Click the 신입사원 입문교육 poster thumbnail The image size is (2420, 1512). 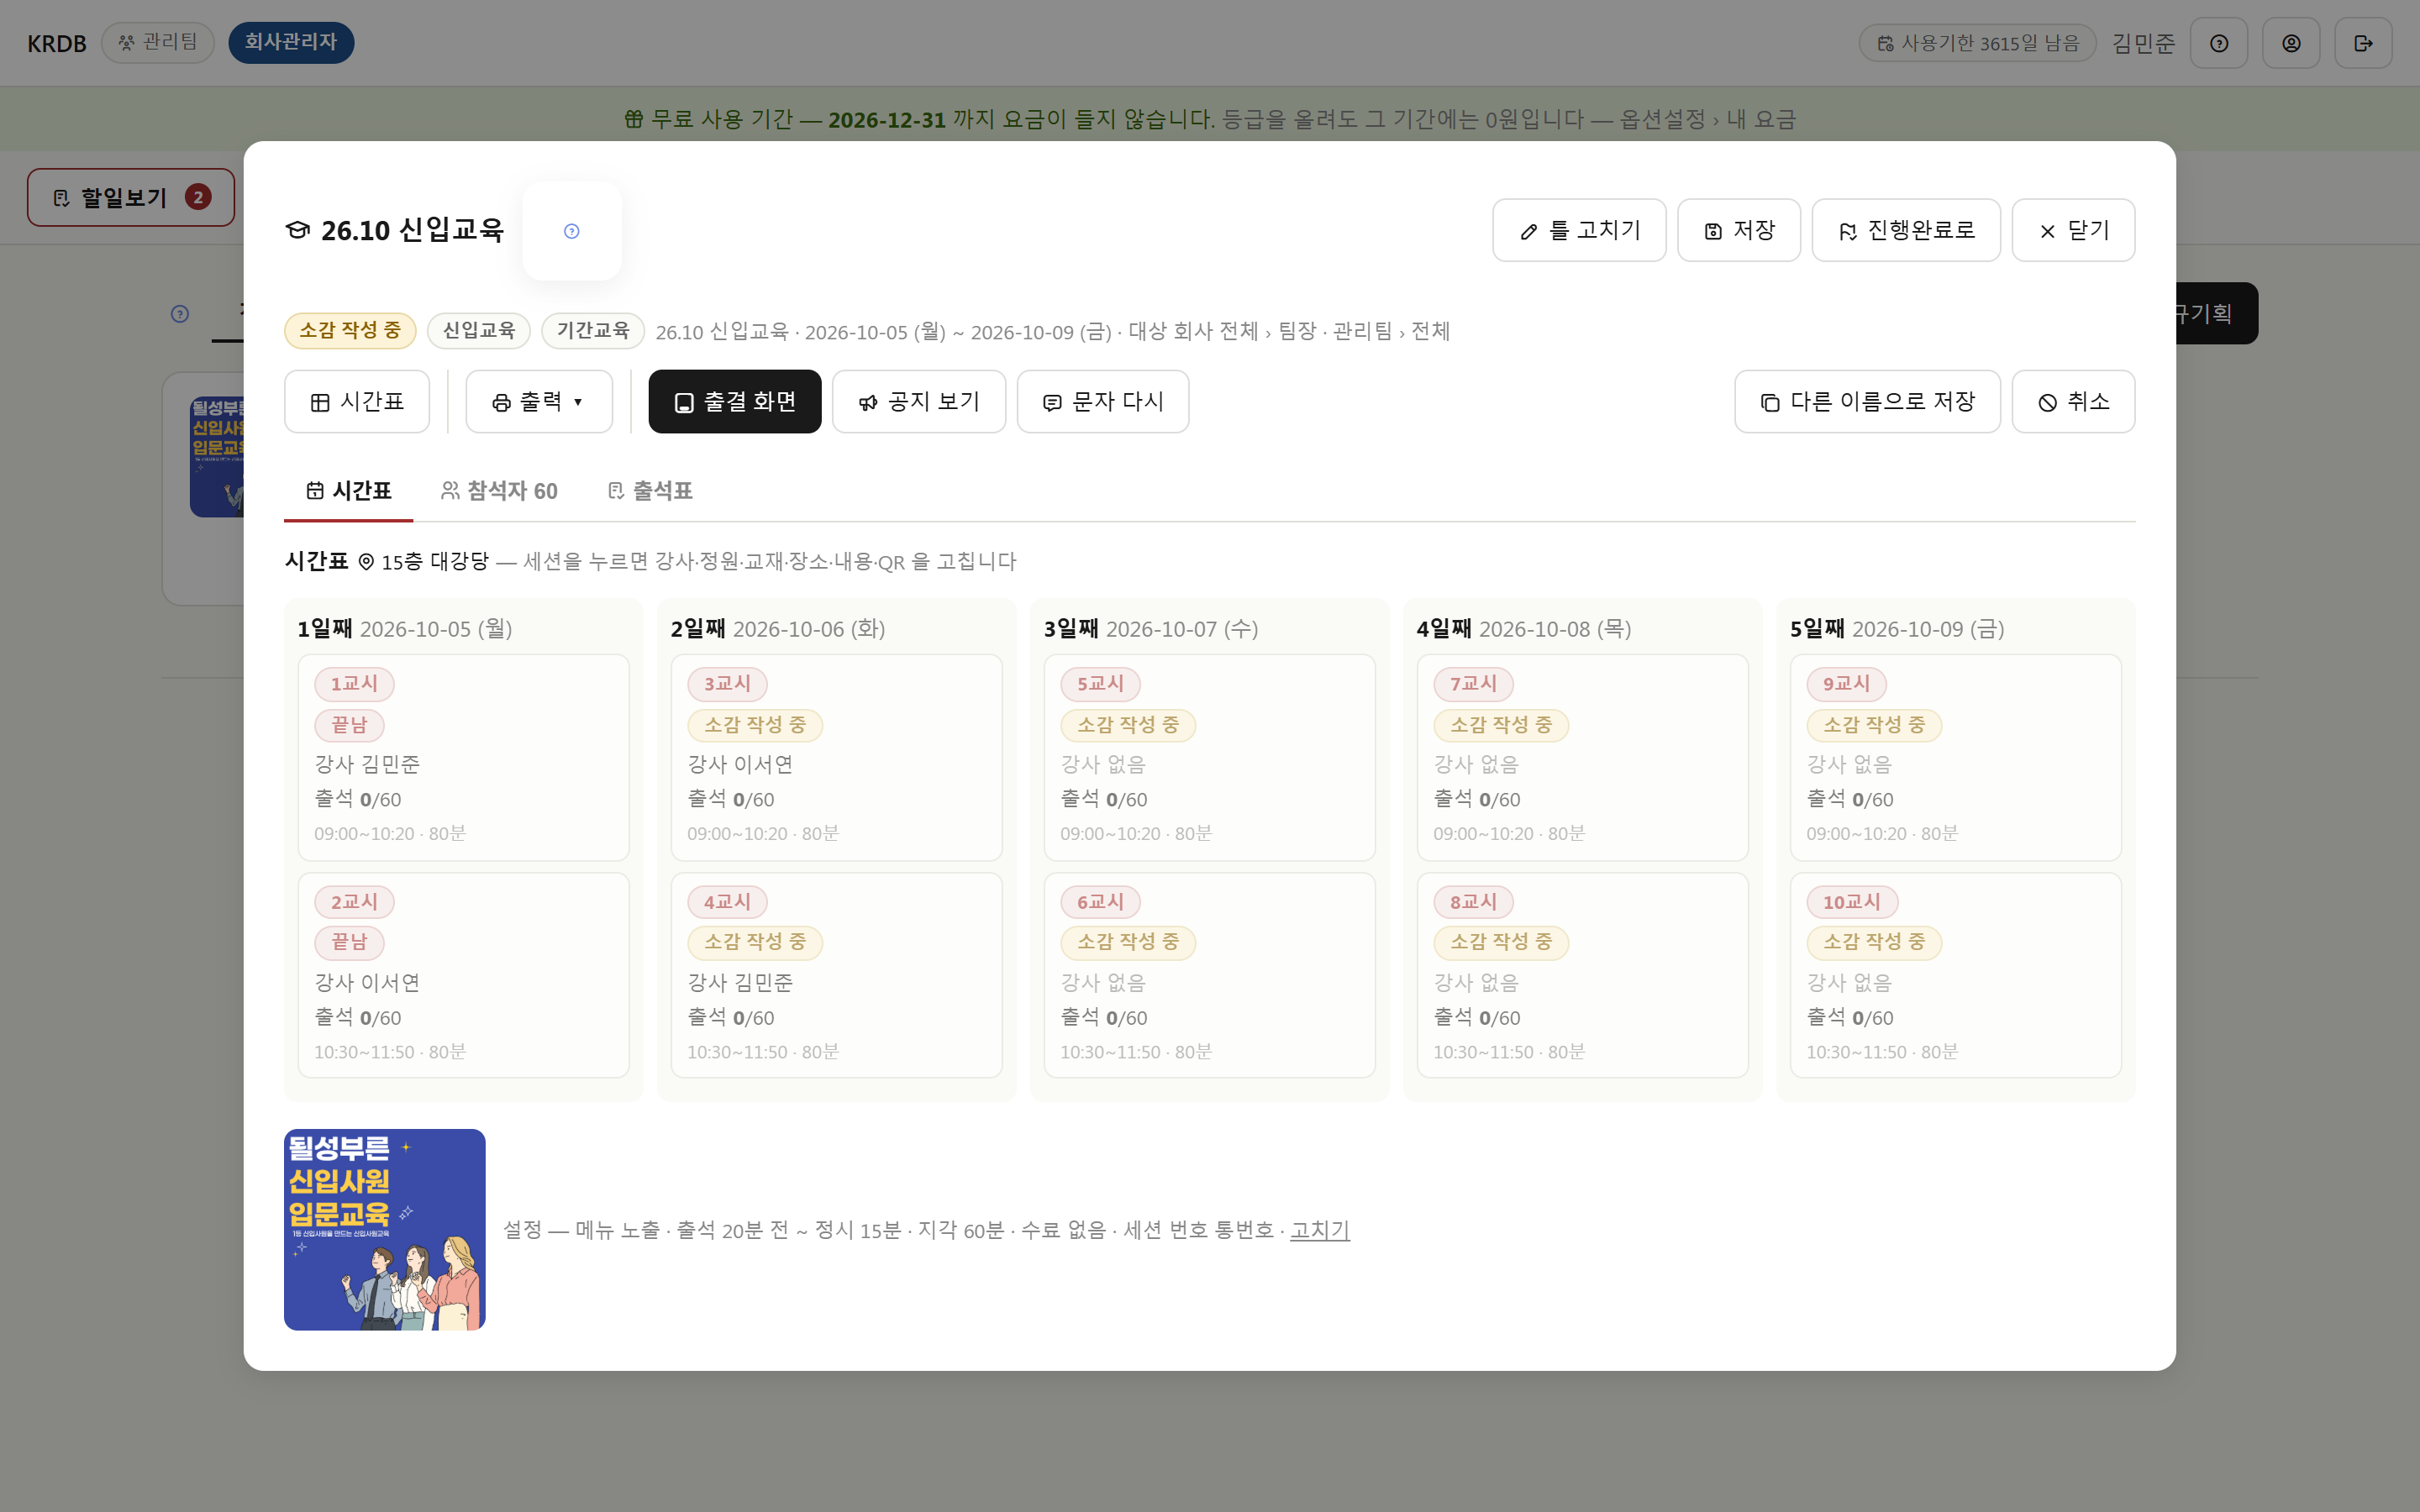(384, 1229)
